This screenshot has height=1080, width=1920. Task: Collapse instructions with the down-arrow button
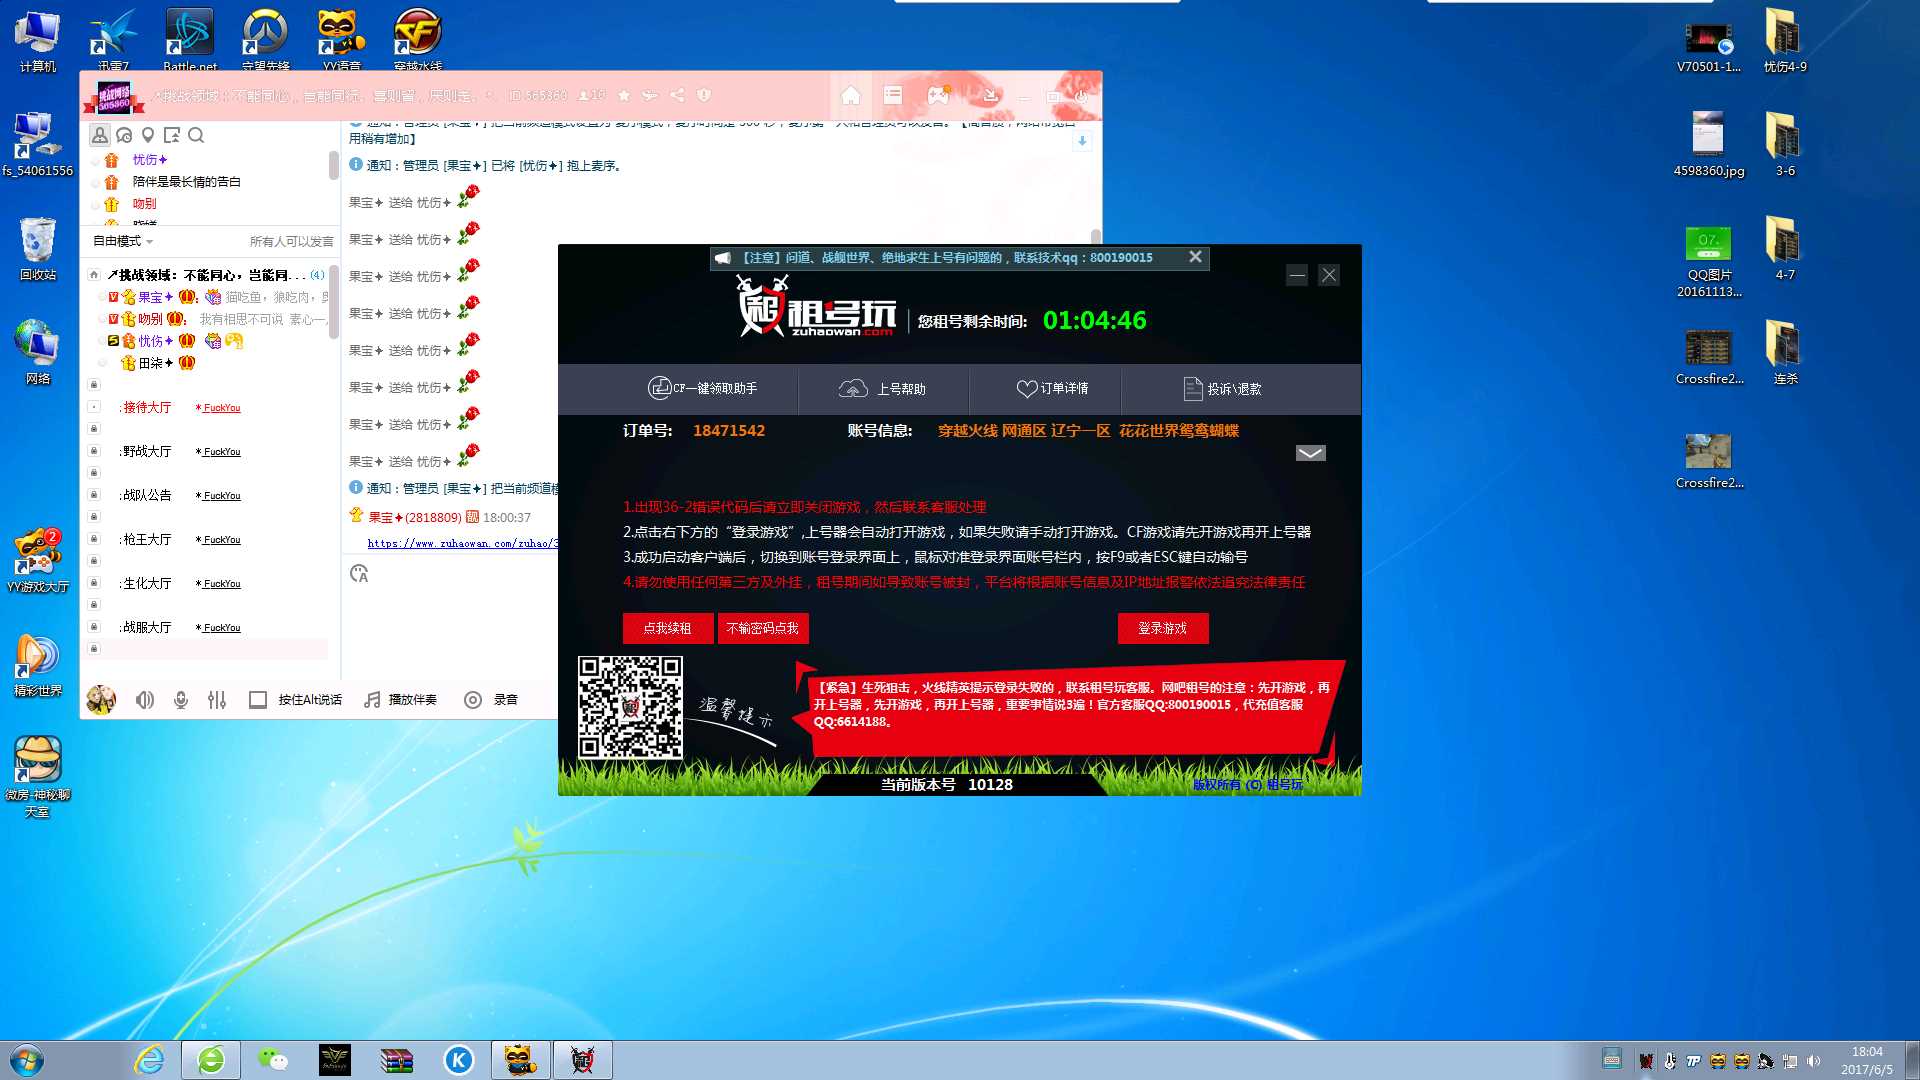coord(1310,453)
